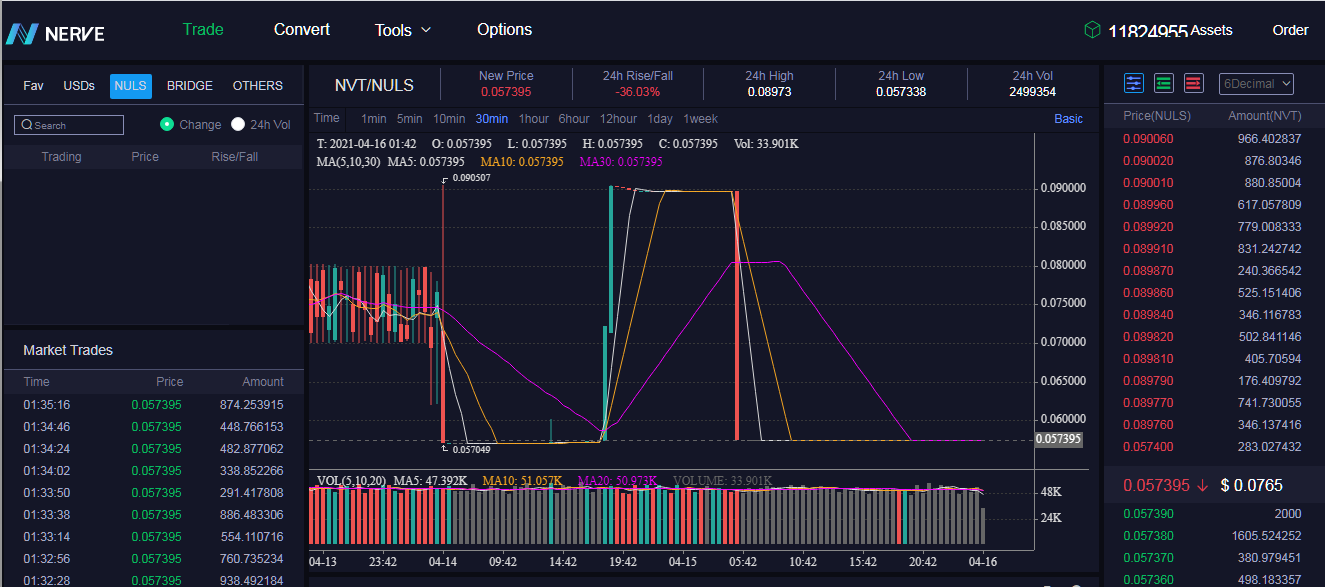The width and height of the screenshot is (1325, 587).
Task: Show only sell orders with red icon
Action: 1194,83
